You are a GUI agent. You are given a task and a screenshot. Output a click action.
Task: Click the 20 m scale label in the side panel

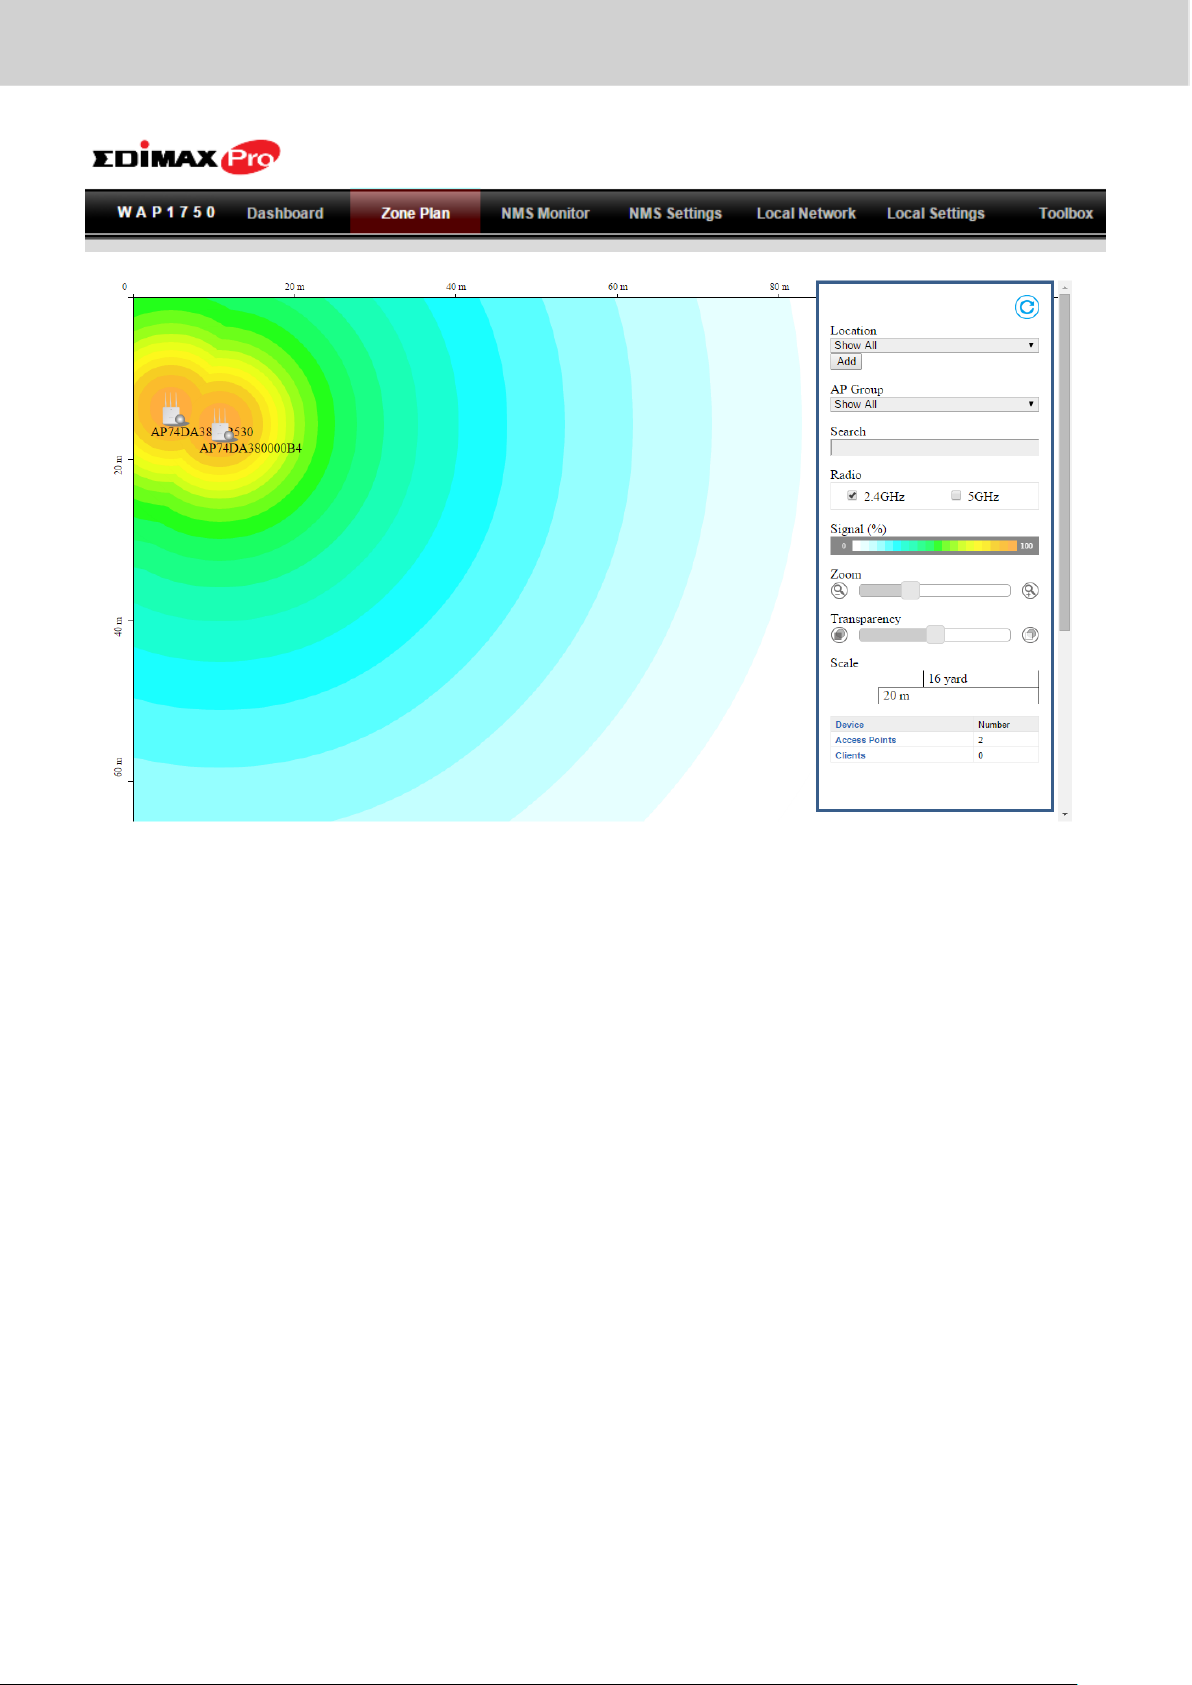[896, 696]
